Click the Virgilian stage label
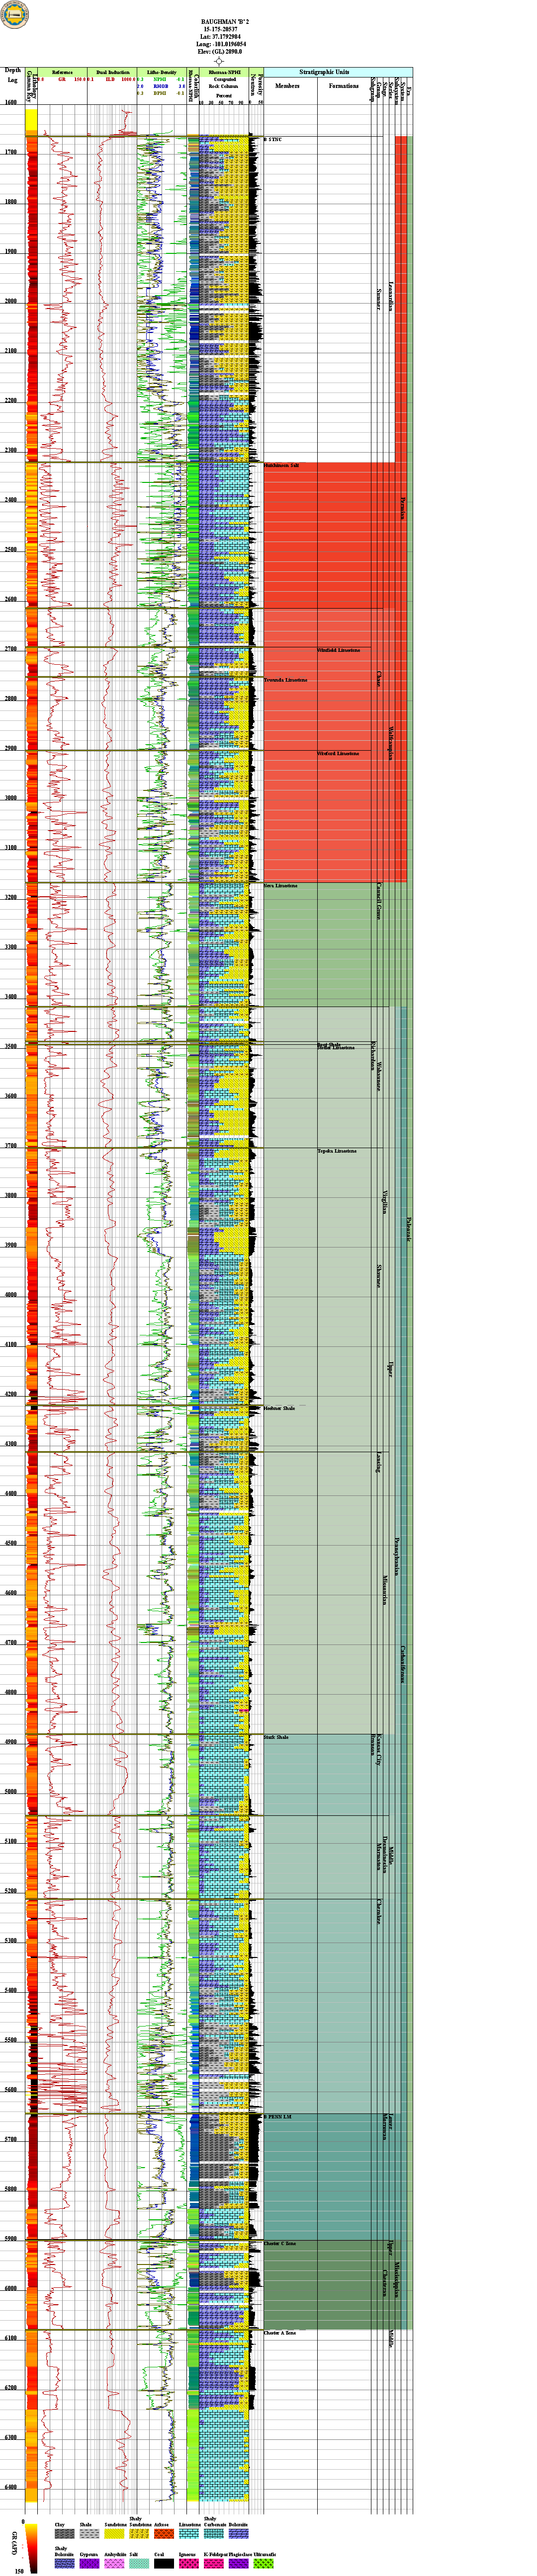 pos(385,1203)
